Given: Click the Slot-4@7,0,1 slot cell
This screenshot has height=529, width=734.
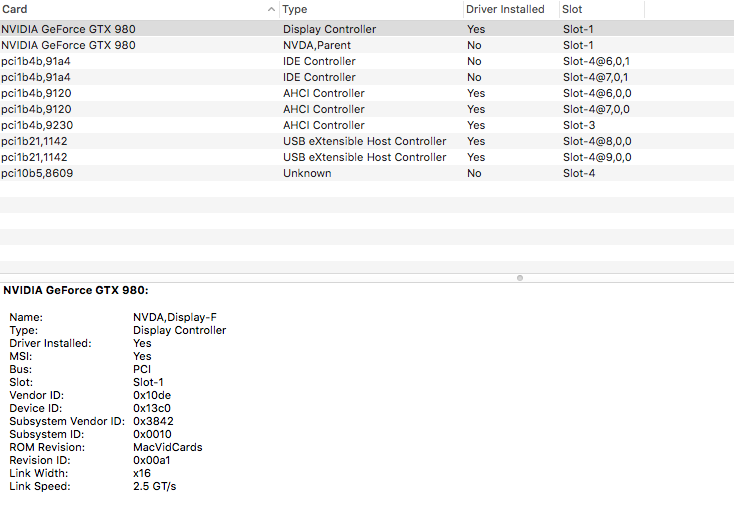Looking at the screenshot, I should tap(595, 77).
